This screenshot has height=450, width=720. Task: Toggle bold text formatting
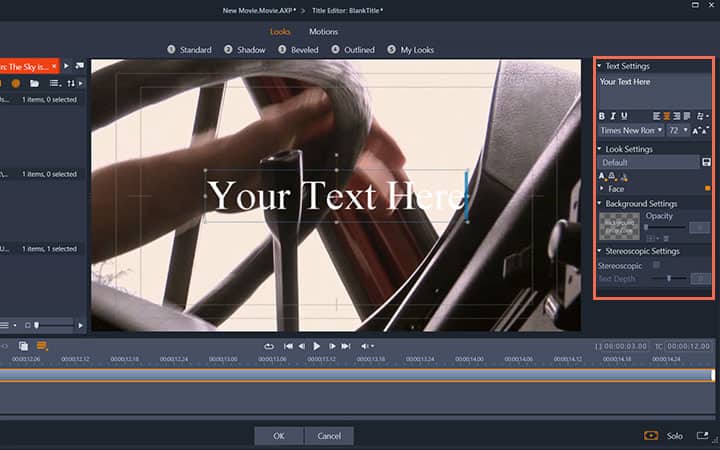(602, 116)
